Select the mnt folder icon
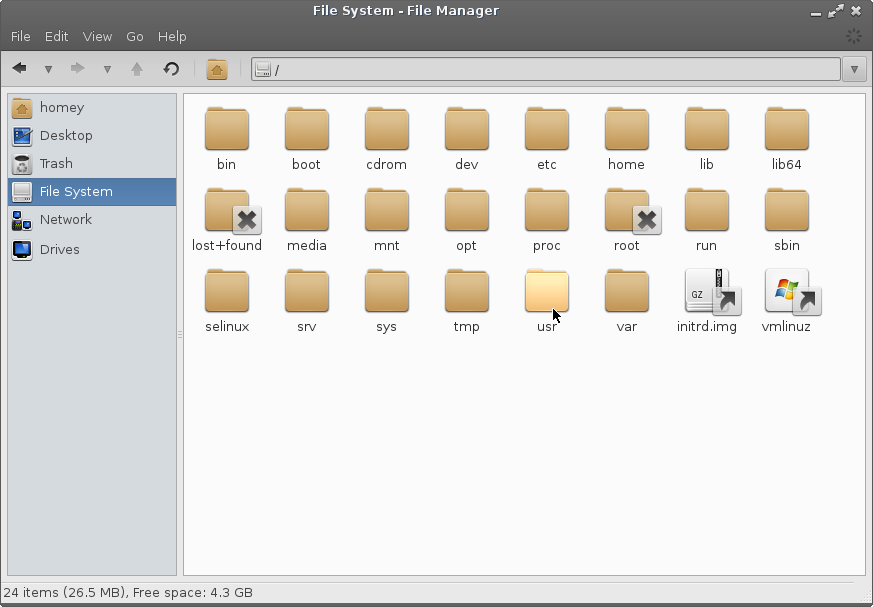Image resolution: width=873 pixels, height=607 pixels. pyautogui.click(x=387, y=210)
